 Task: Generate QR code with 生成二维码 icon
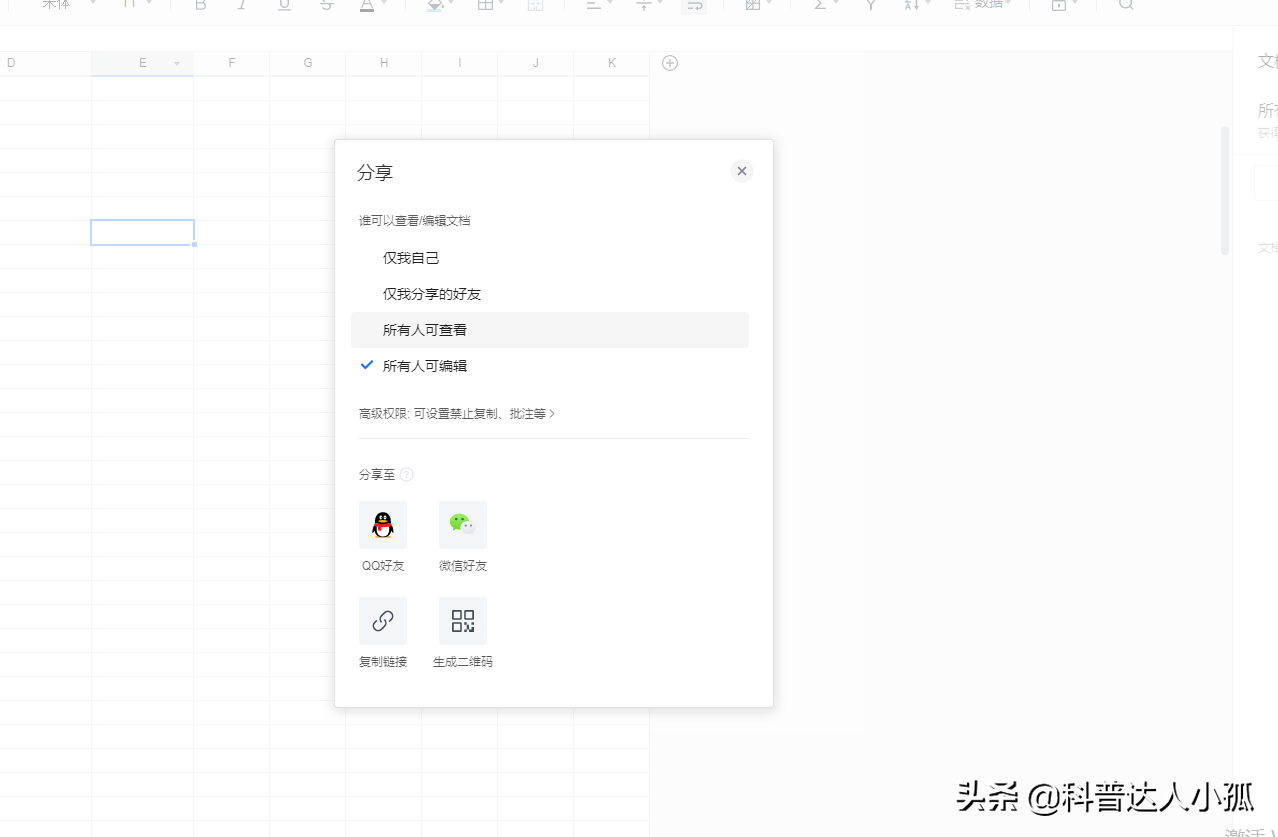pos(462,621)
